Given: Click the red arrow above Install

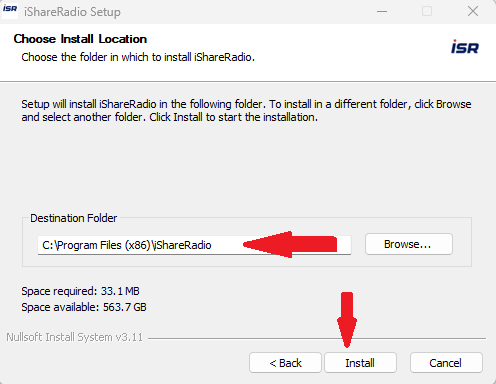Looking at the screenshot, I should 347,320.
